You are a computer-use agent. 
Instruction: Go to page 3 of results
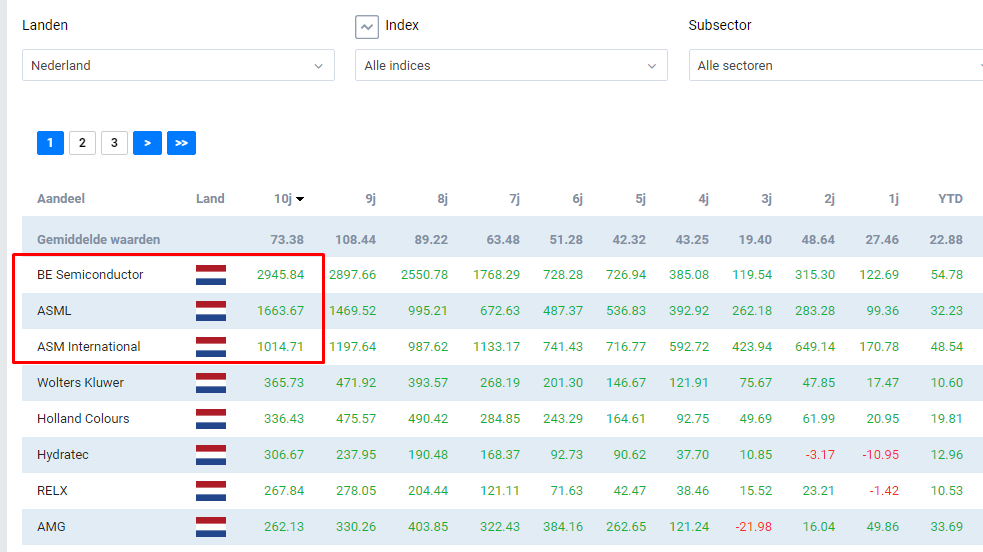point(114,143)
